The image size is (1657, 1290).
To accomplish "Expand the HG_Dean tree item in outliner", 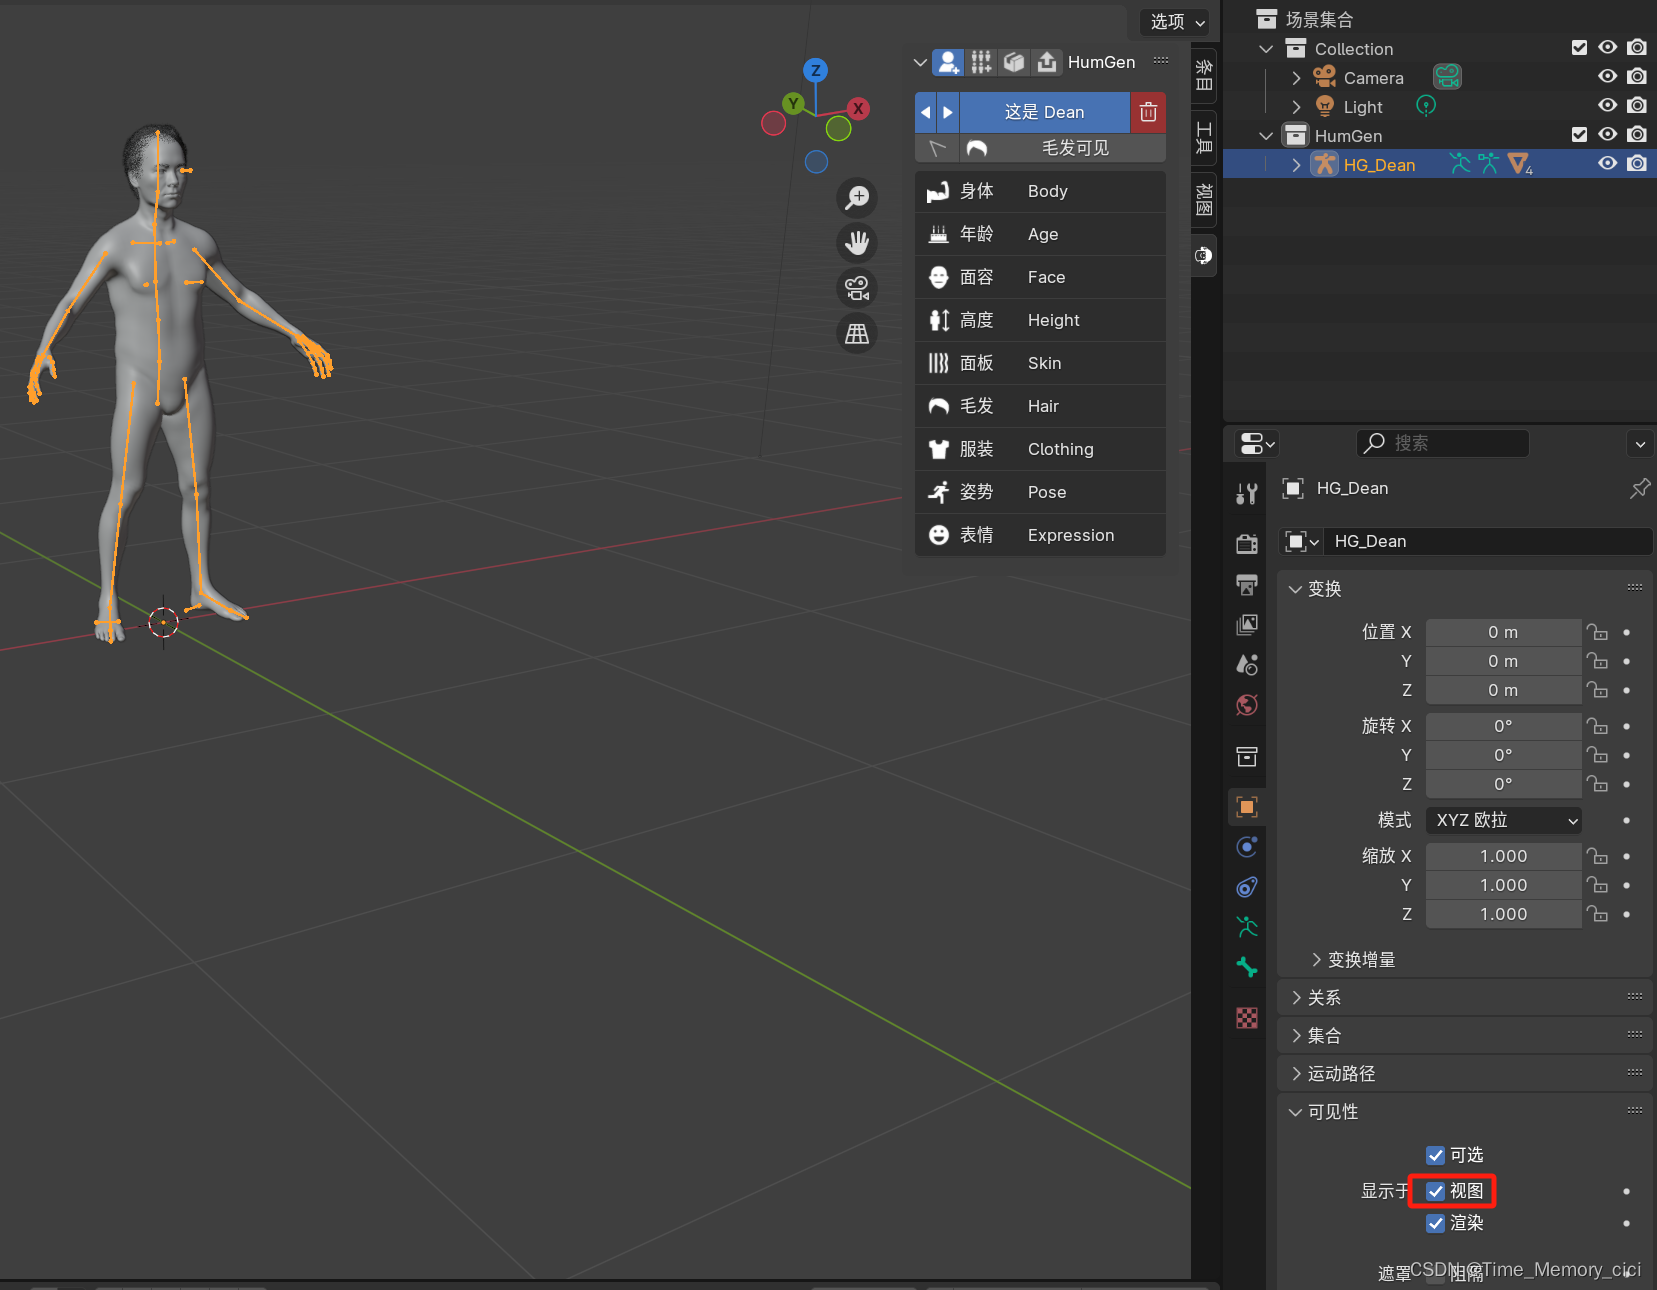I will pyautogui.click(x=1297, y=165).
